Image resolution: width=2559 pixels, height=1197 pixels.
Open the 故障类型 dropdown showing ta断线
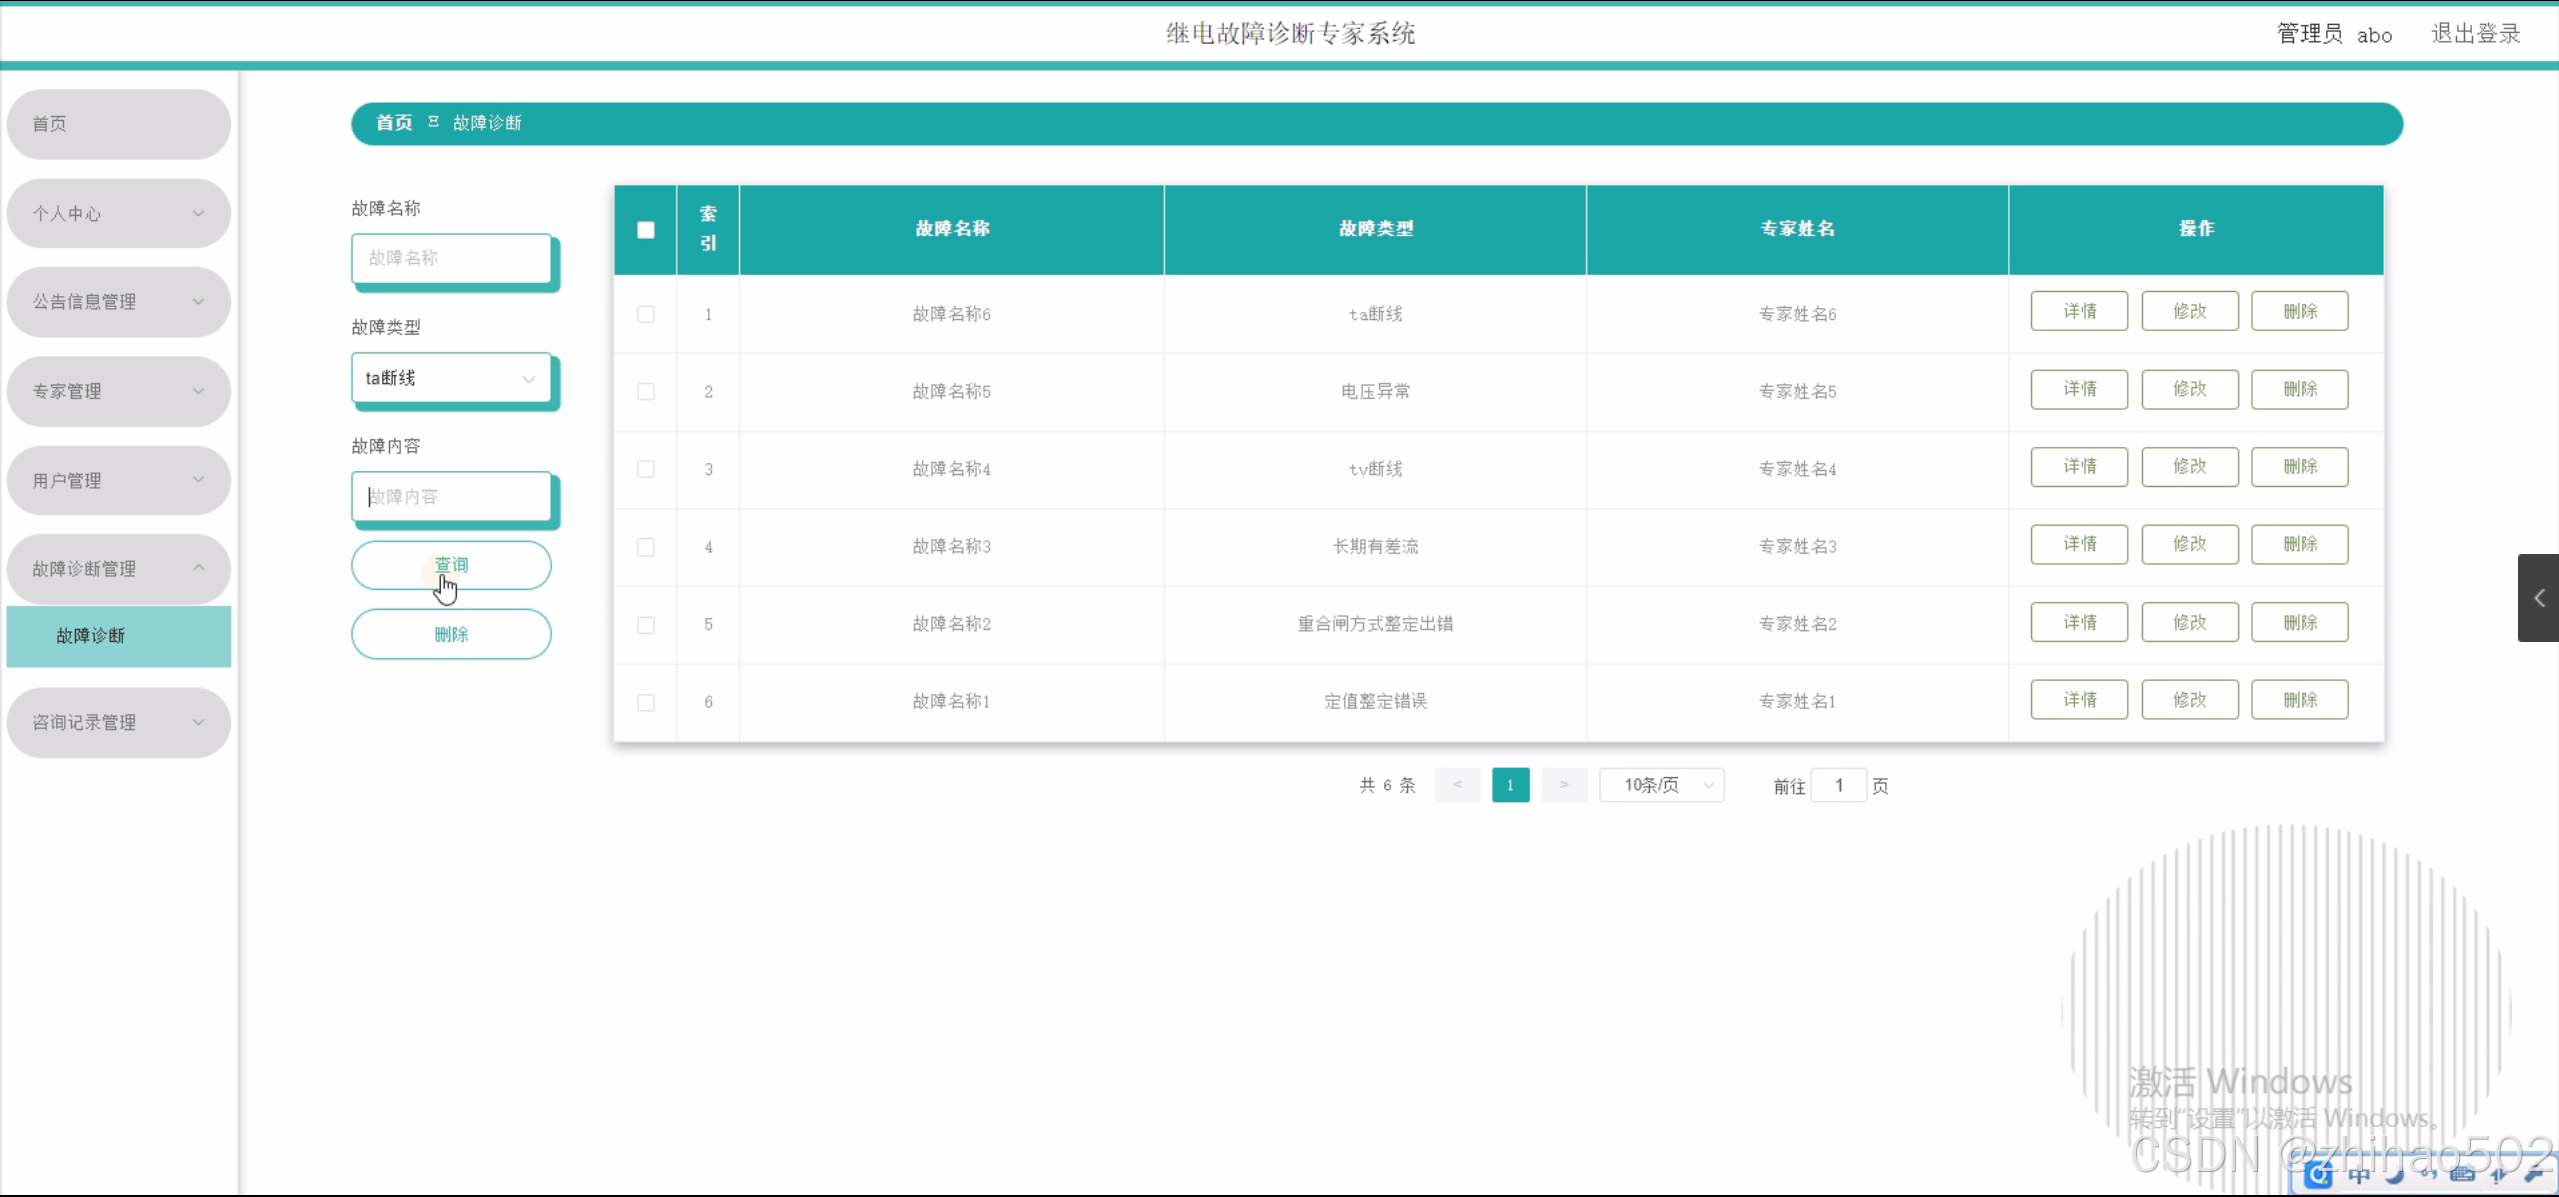pyautogui.click(x=451, y=378)
